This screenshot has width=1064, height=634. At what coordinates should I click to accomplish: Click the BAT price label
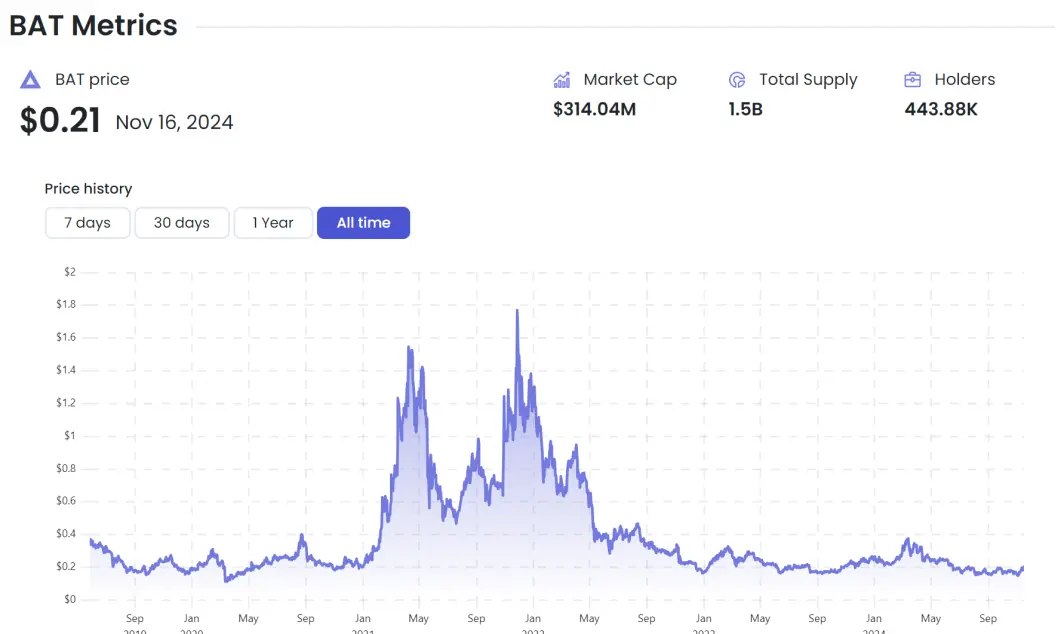pyautogui.click(x=92, y=79)
